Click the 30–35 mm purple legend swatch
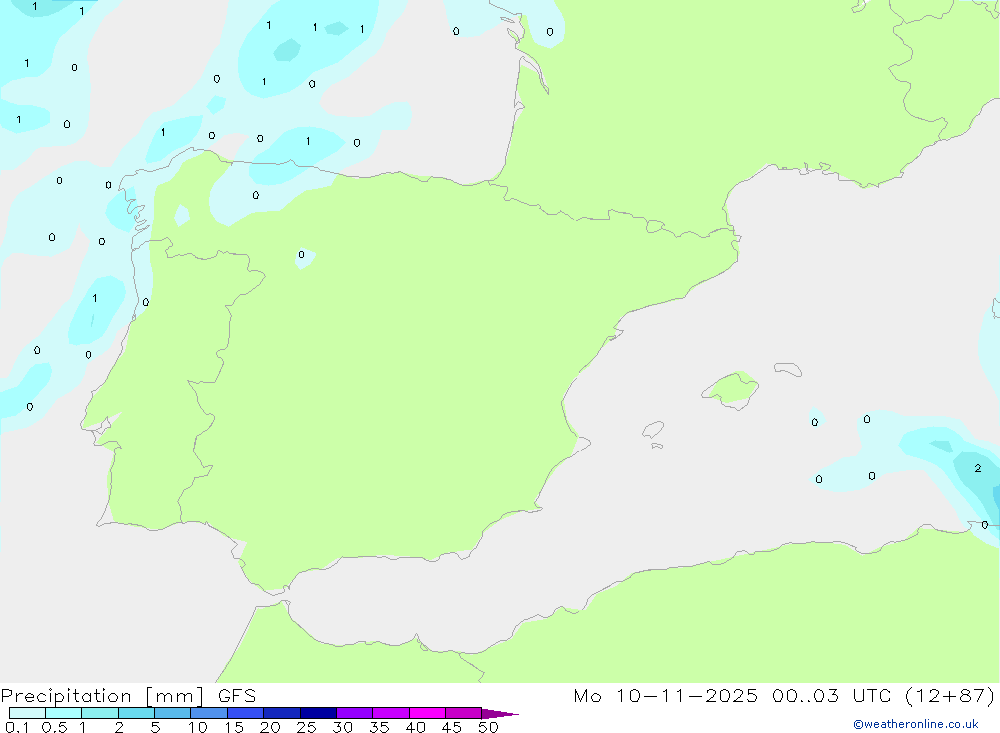This screenshot has height=733, width=1000. point(354,713)
